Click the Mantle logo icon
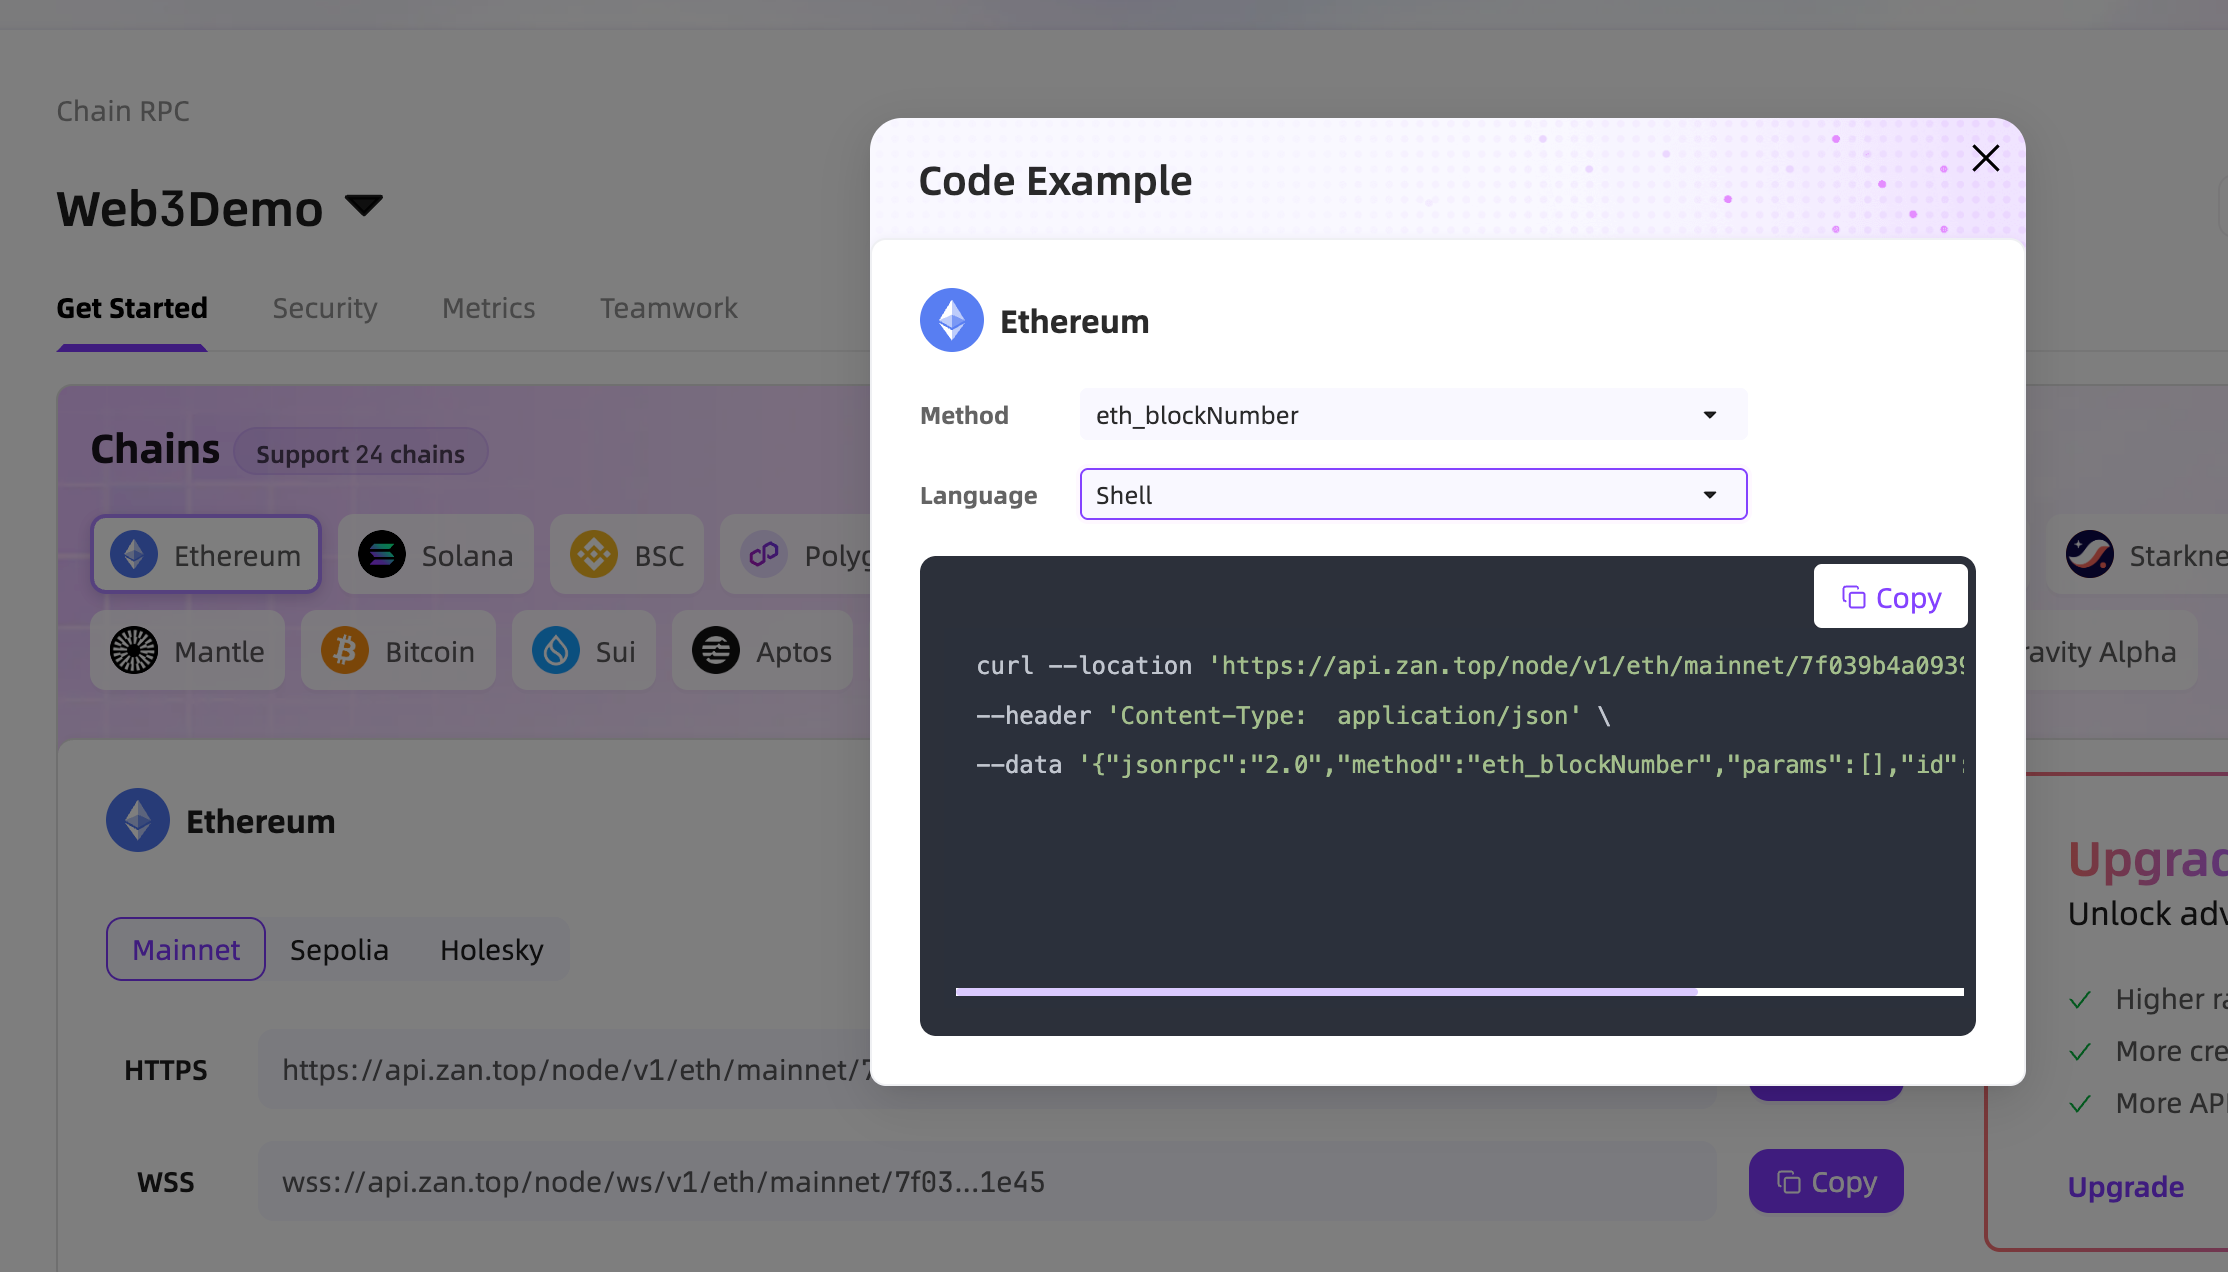The height and width of the screenshot is (1272, 2228). pos(134,650)
